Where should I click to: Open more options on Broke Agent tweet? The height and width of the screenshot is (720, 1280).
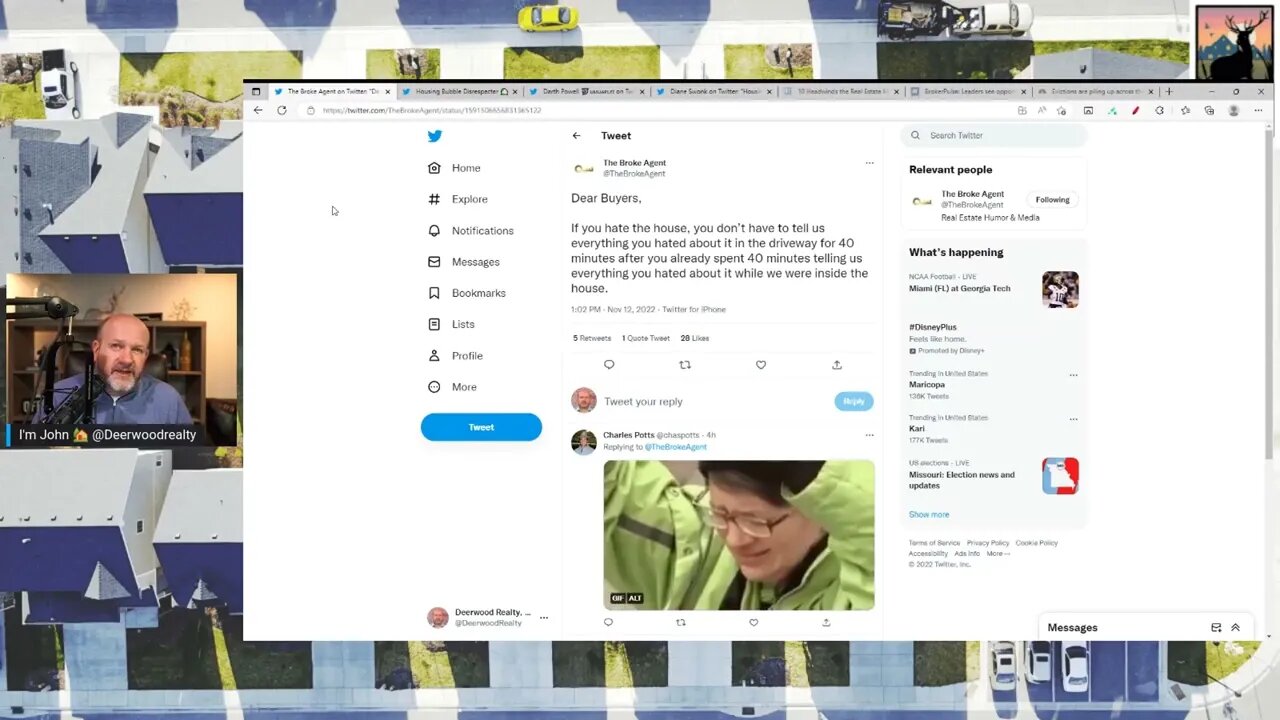869,163
